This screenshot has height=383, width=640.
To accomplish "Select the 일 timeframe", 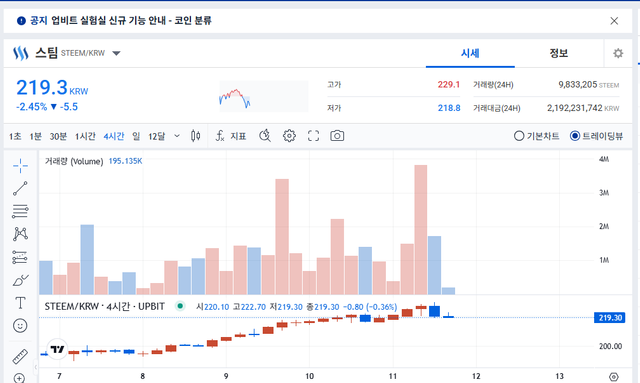I will coord(136,136).
